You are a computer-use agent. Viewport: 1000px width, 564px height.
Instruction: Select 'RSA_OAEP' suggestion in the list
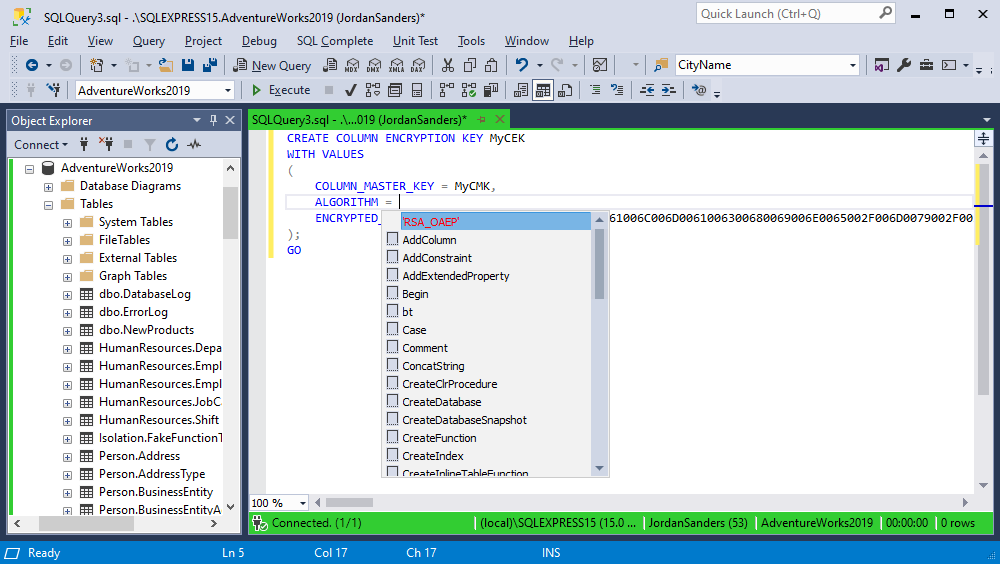[x=496, y=221]
